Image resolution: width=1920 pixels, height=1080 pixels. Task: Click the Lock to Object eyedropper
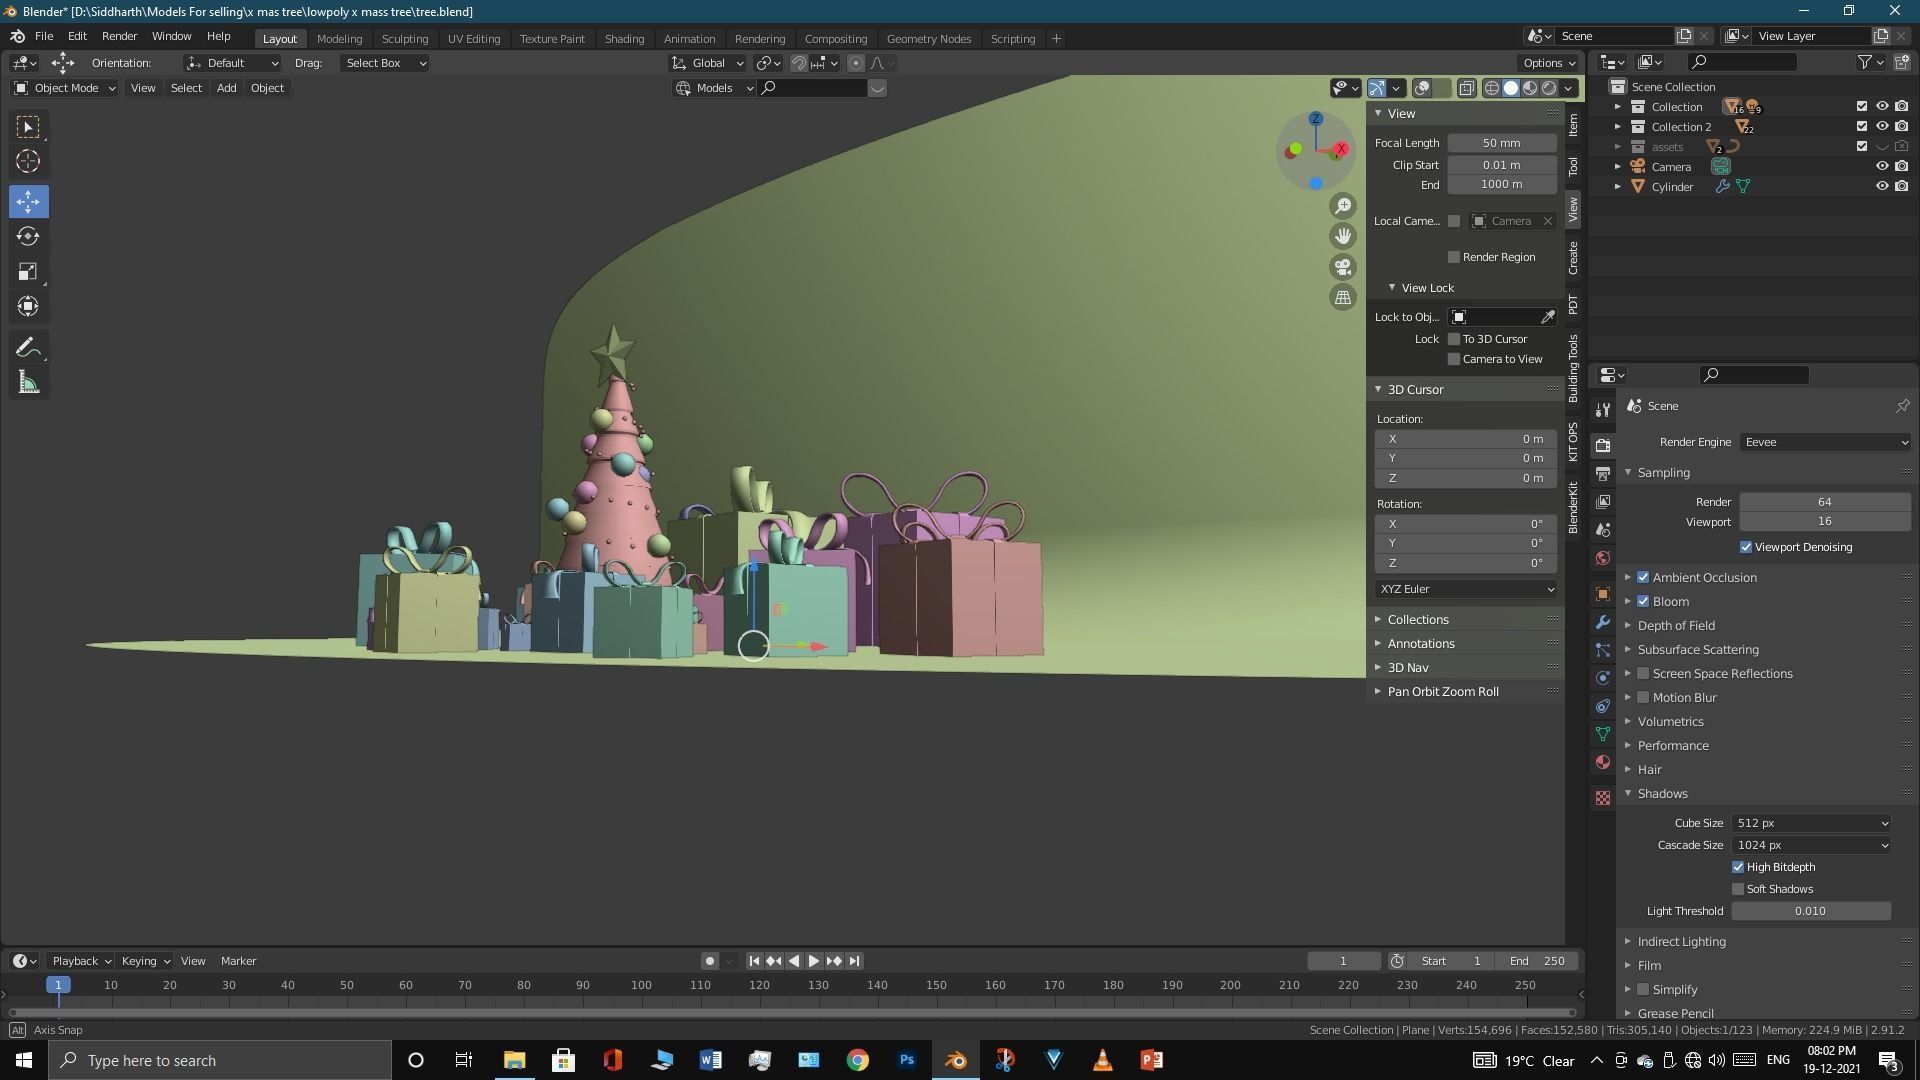point(1548,317)
